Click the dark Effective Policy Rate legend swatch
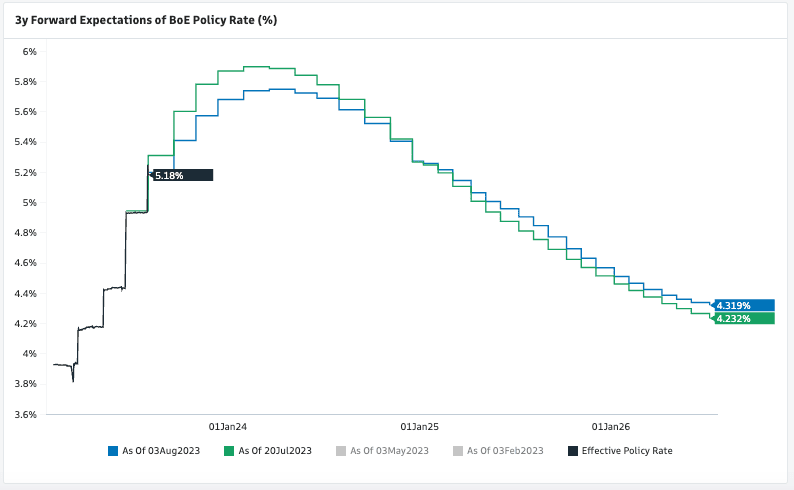The width and height of the screenshot is (794, 490). tap(573, 451)
